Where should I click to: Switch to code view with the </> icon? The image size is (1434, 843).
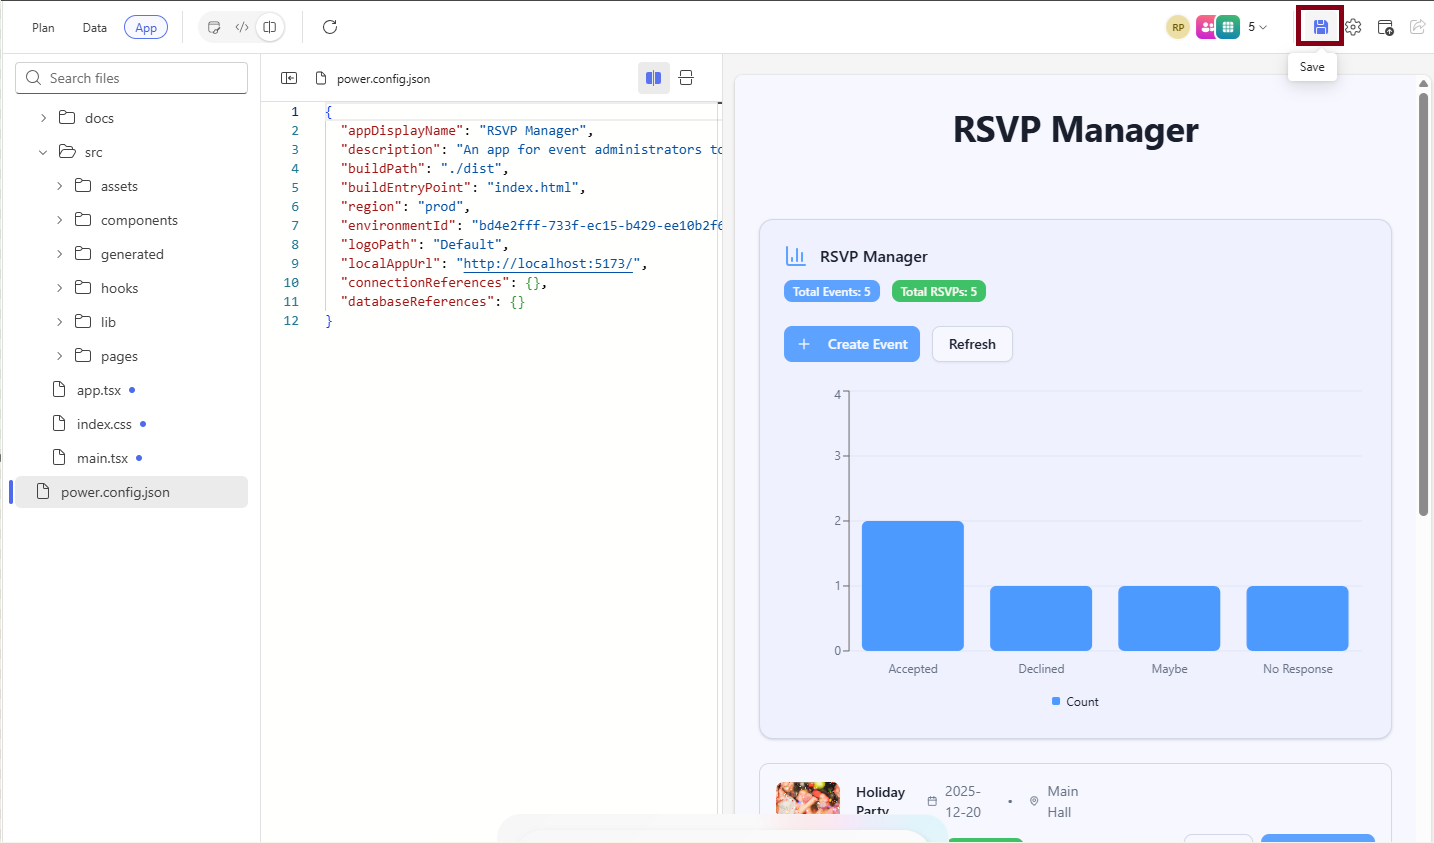tap(240, 27)
